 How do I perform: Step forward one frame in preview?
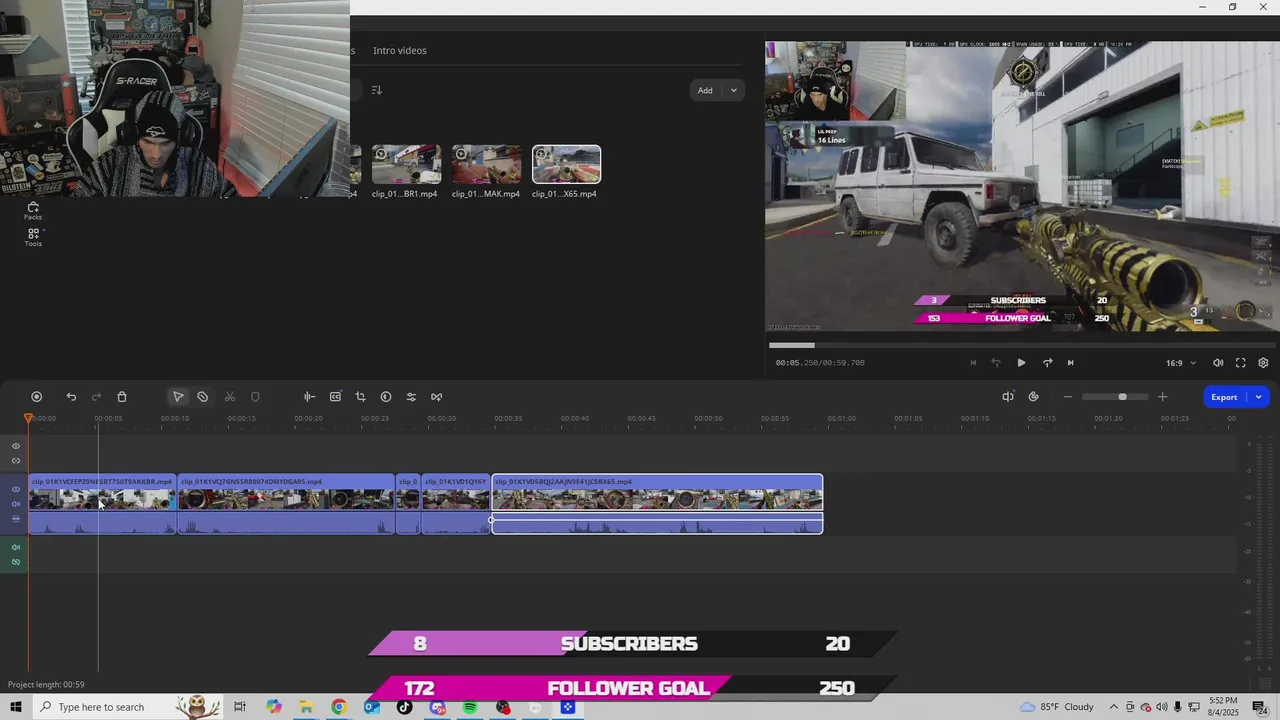pos(1047,363)
